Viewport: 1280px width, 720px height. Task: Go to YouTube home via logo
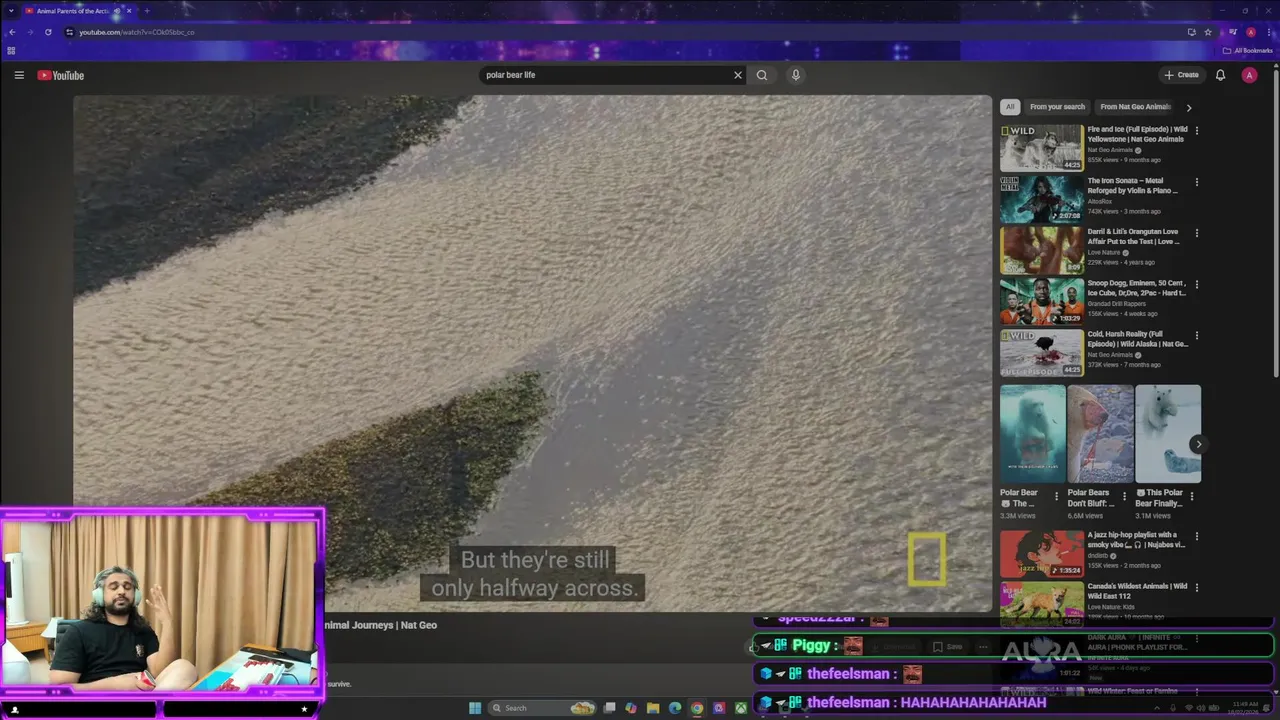[61, 75]
